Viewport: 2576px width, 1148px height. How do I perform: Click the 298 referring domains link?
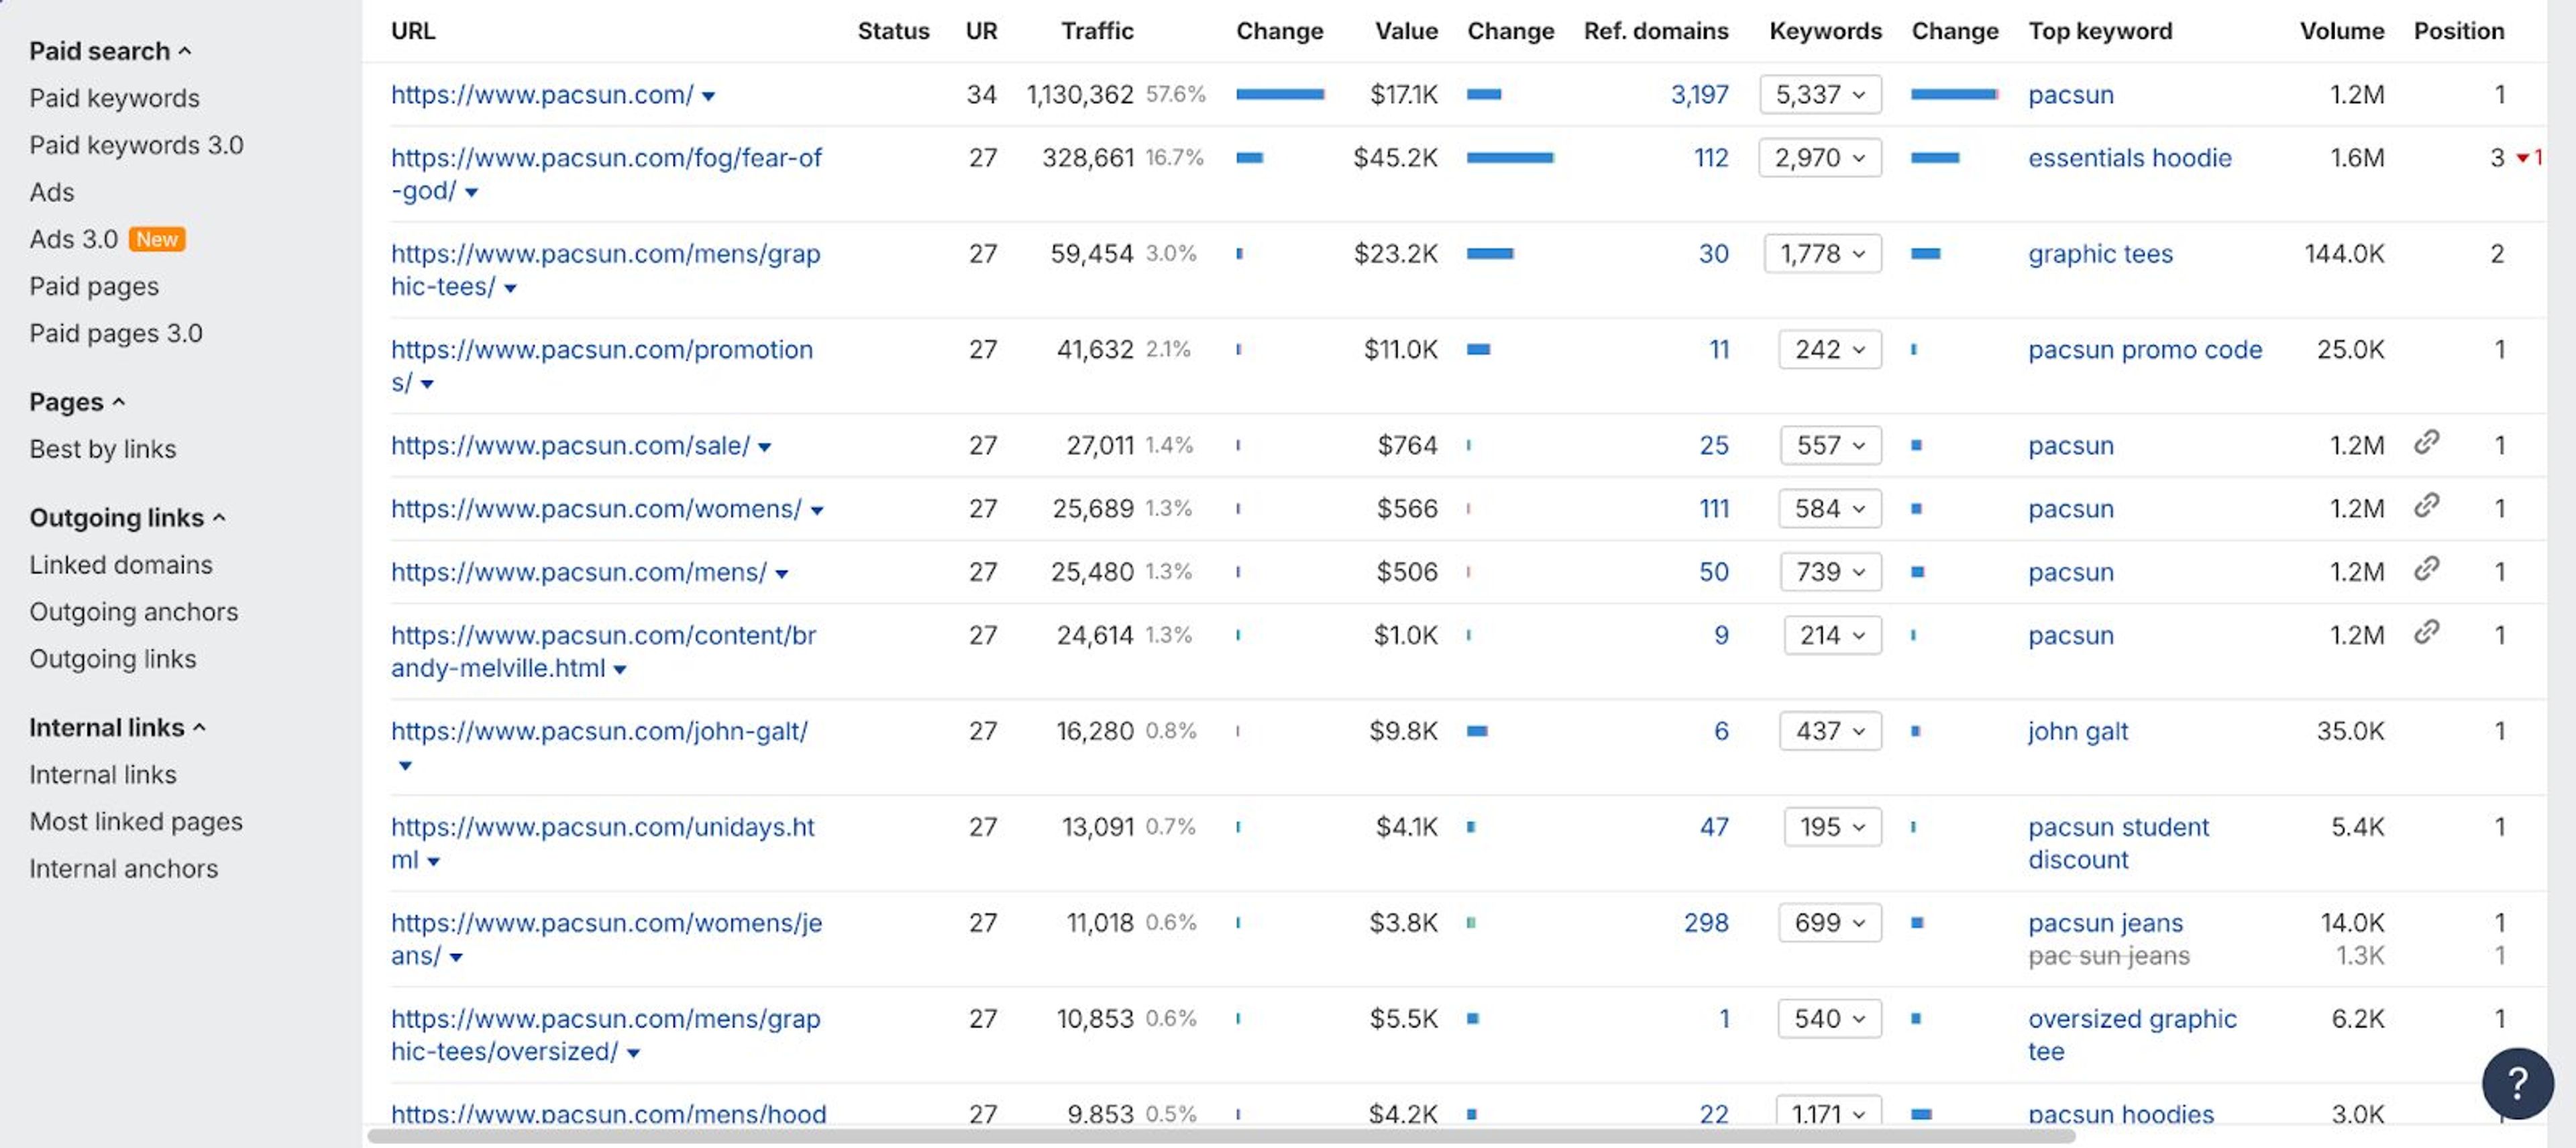pyautogui.click(x=1706, y=922)
